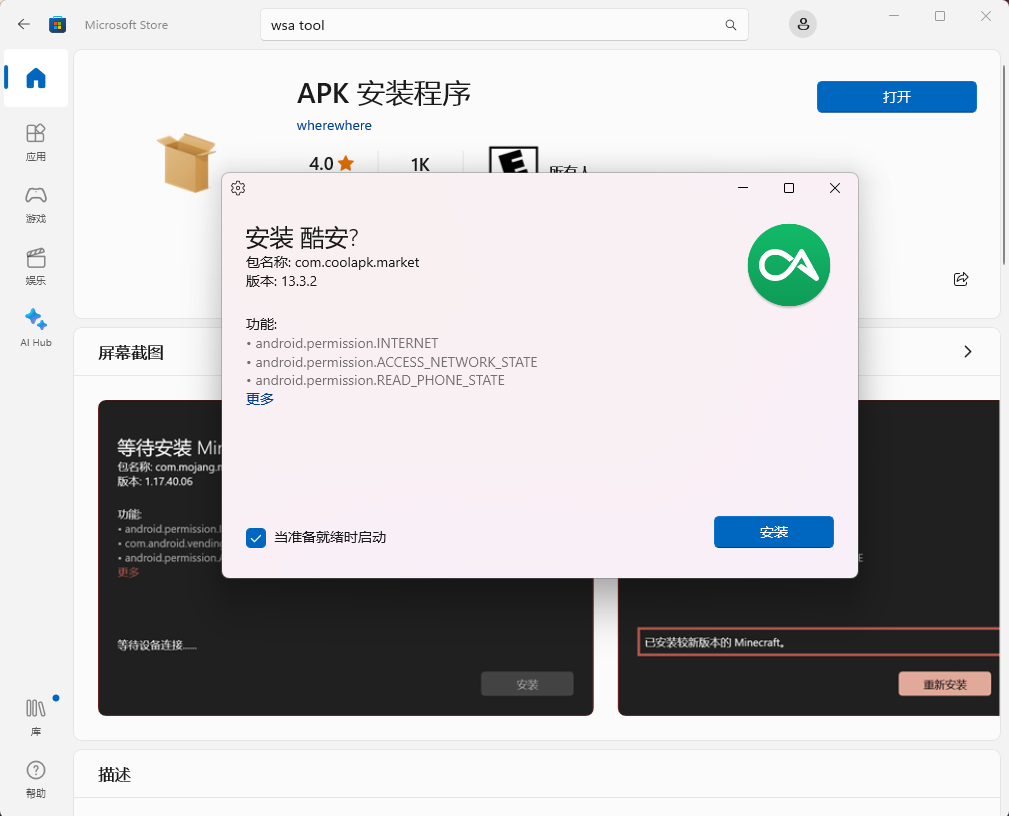Click the 安装 install button
Viewport: 1009px width, 816px height.
coord(773,532)
